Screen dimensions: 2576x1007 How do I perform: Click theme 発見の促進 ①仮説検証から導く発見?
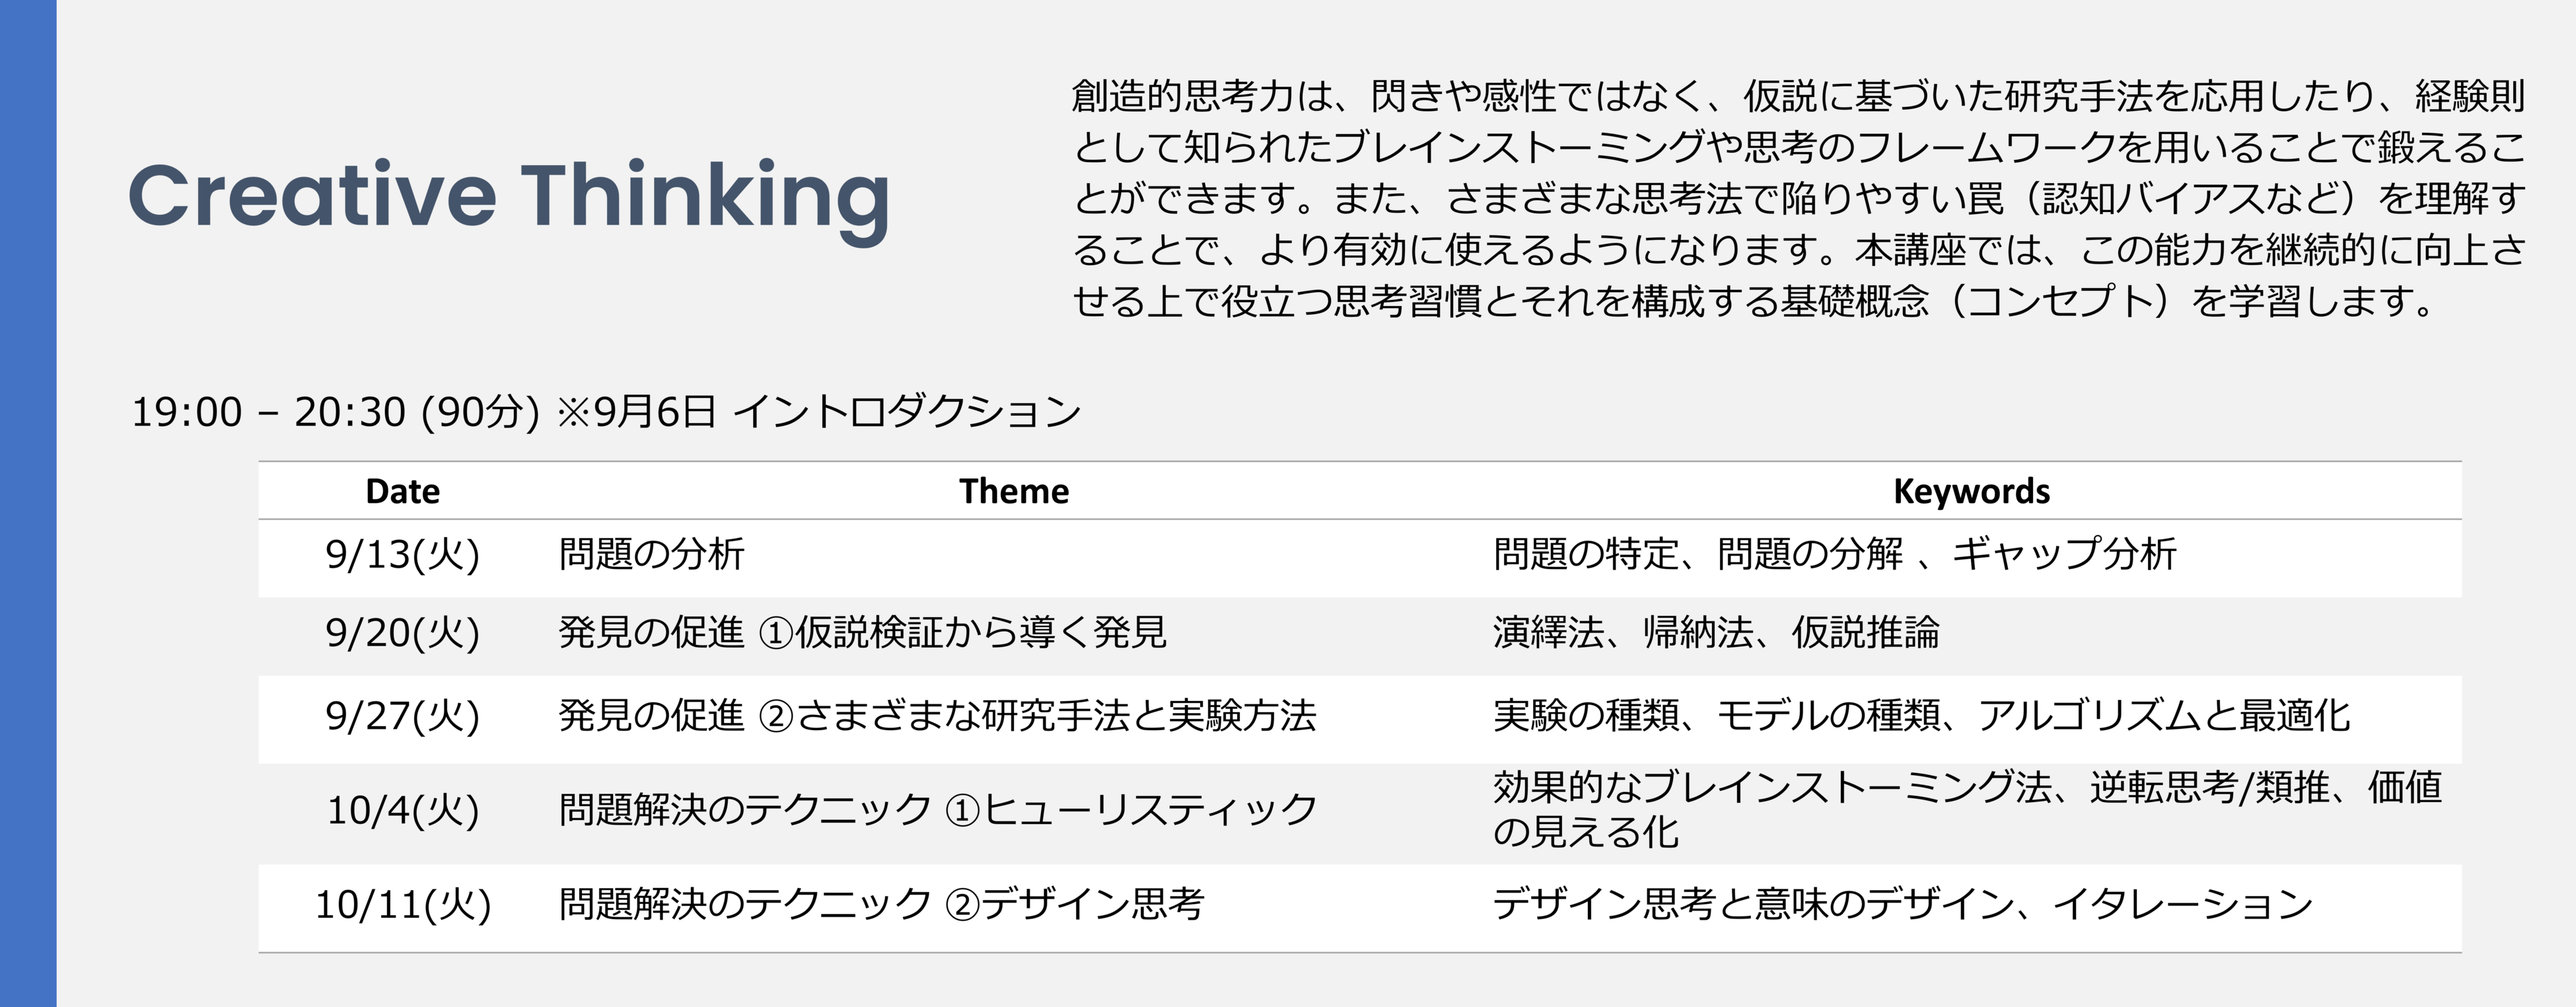point(862,633)
